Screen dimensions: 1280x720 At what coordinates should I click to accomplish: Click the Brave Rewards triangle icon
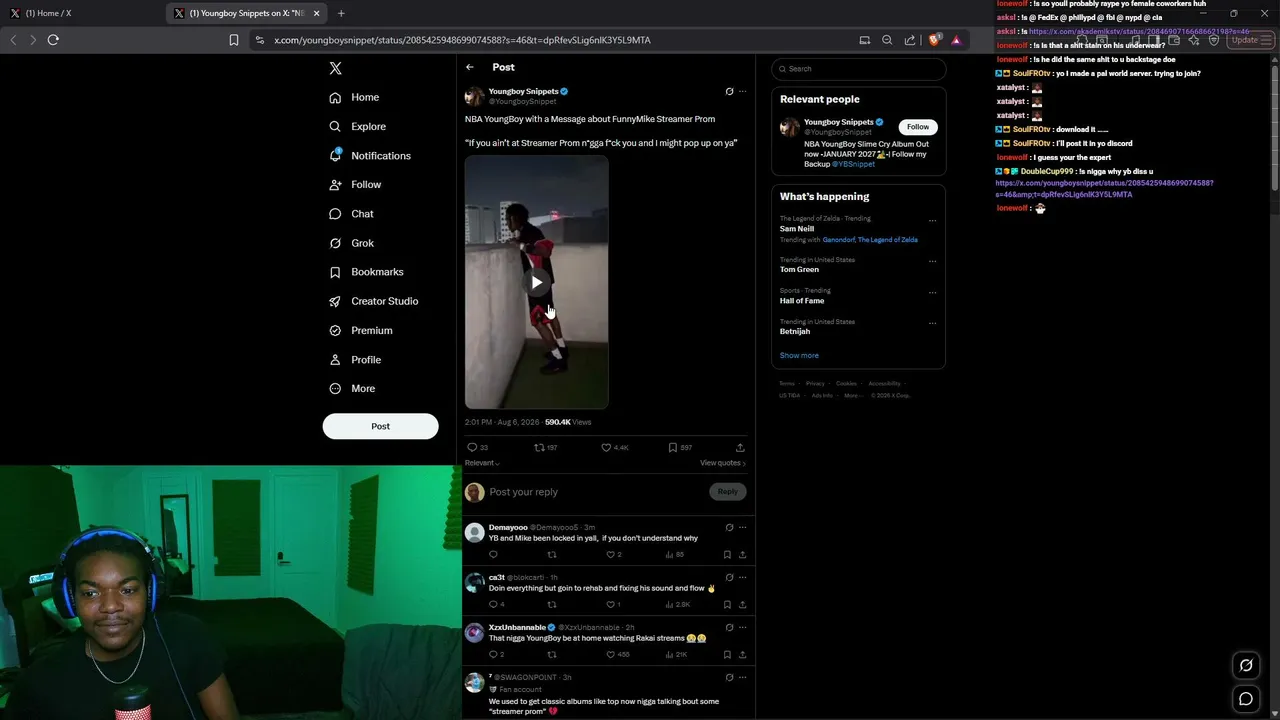[x=956, y=40]
